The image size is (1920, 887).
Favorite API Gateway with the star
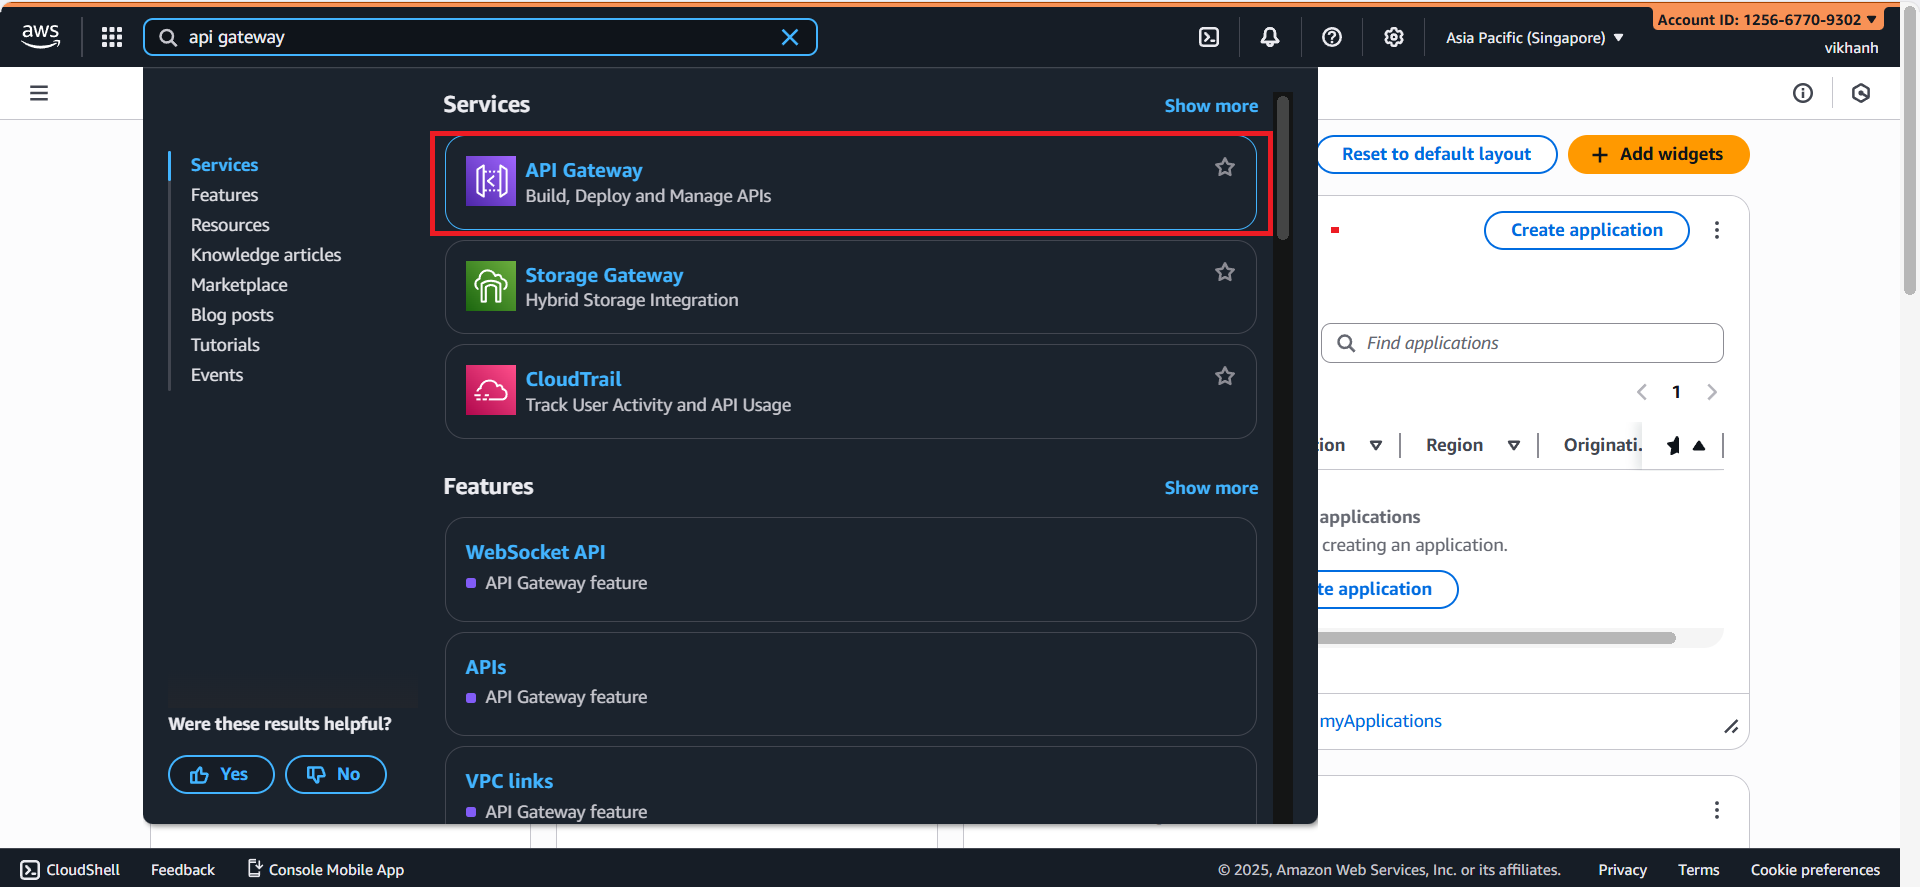1225,168
